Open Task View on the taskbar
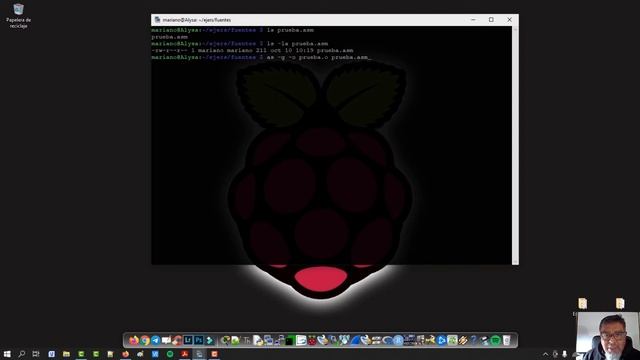 pyautogui.click(x=36, y=354)
